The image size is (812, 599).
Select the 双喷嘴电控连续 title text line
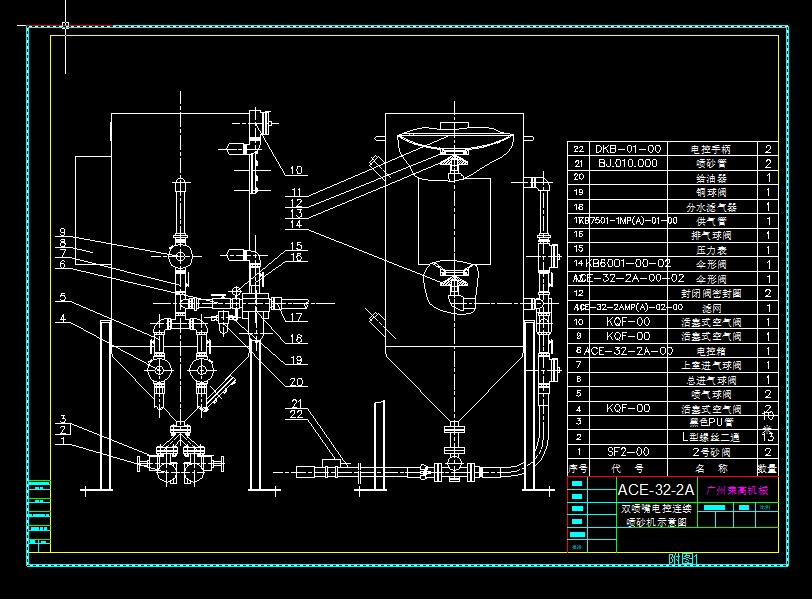click(x=657, y=509)
